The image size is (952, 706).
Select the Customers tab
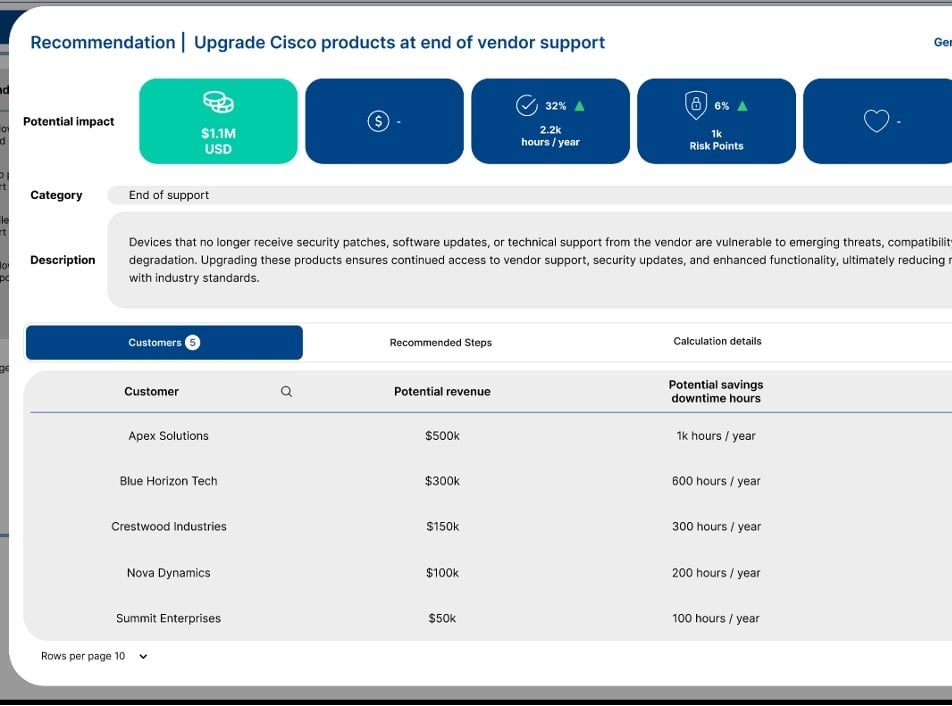pos(164,343)
